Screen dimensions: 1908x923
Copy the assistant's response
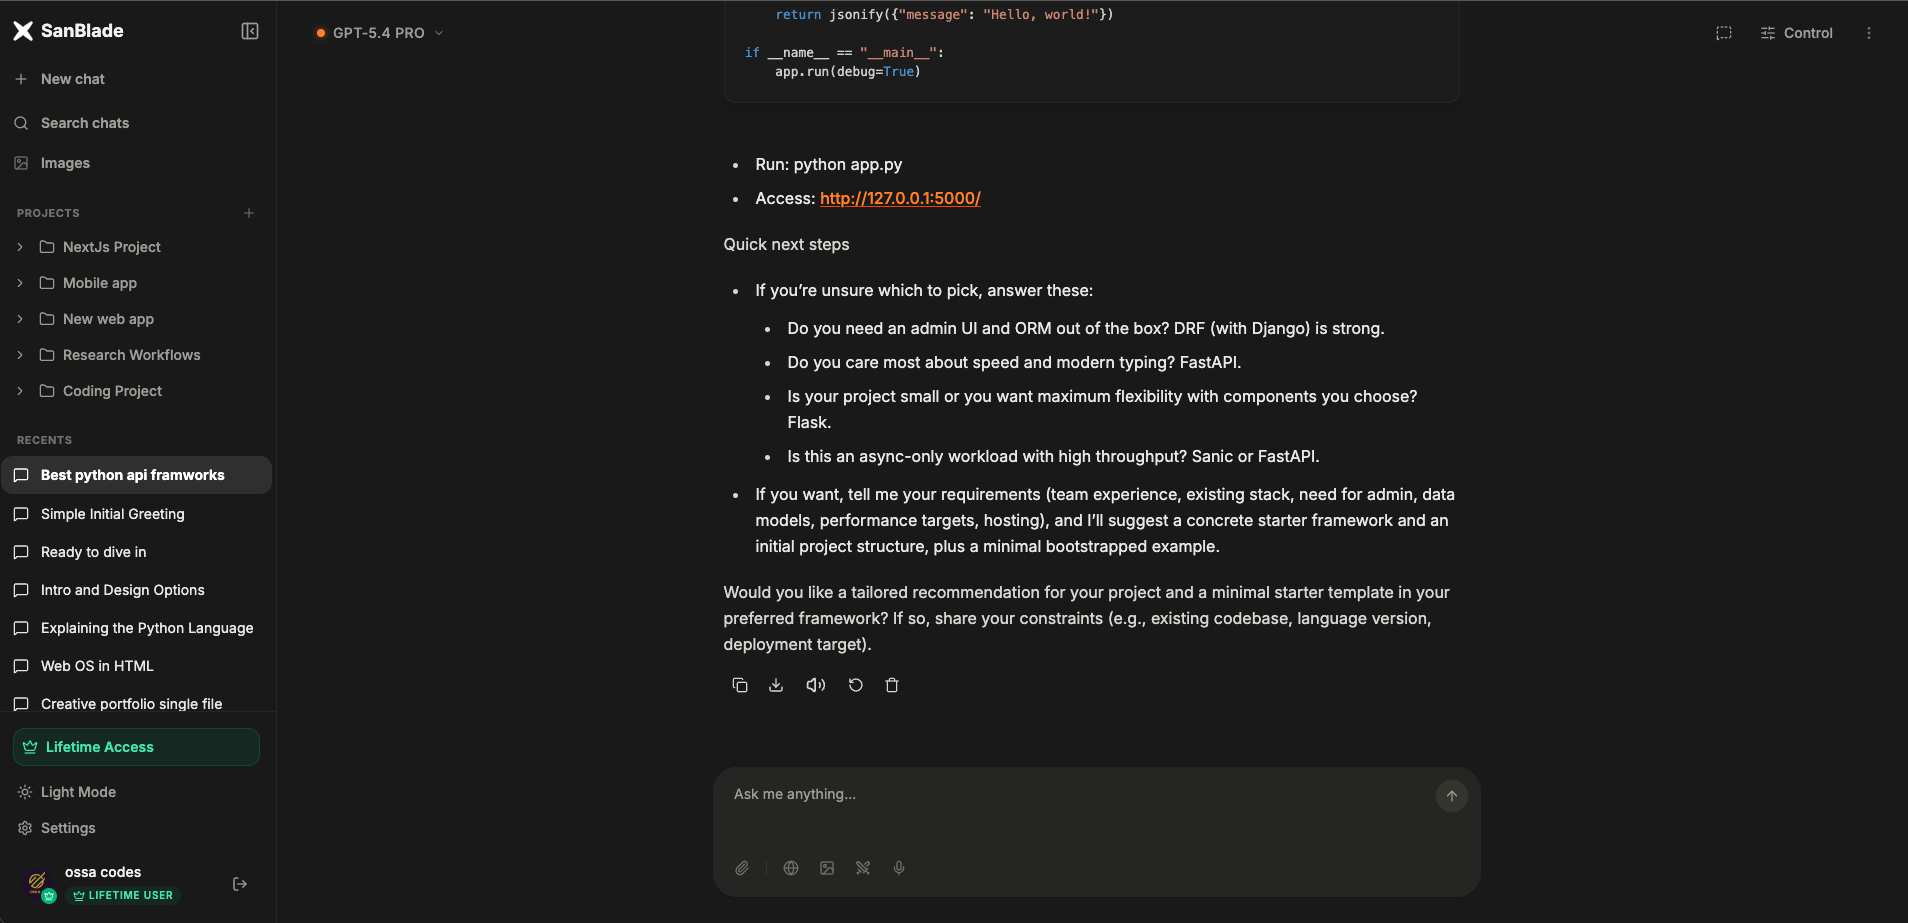[x=740, y=685]
